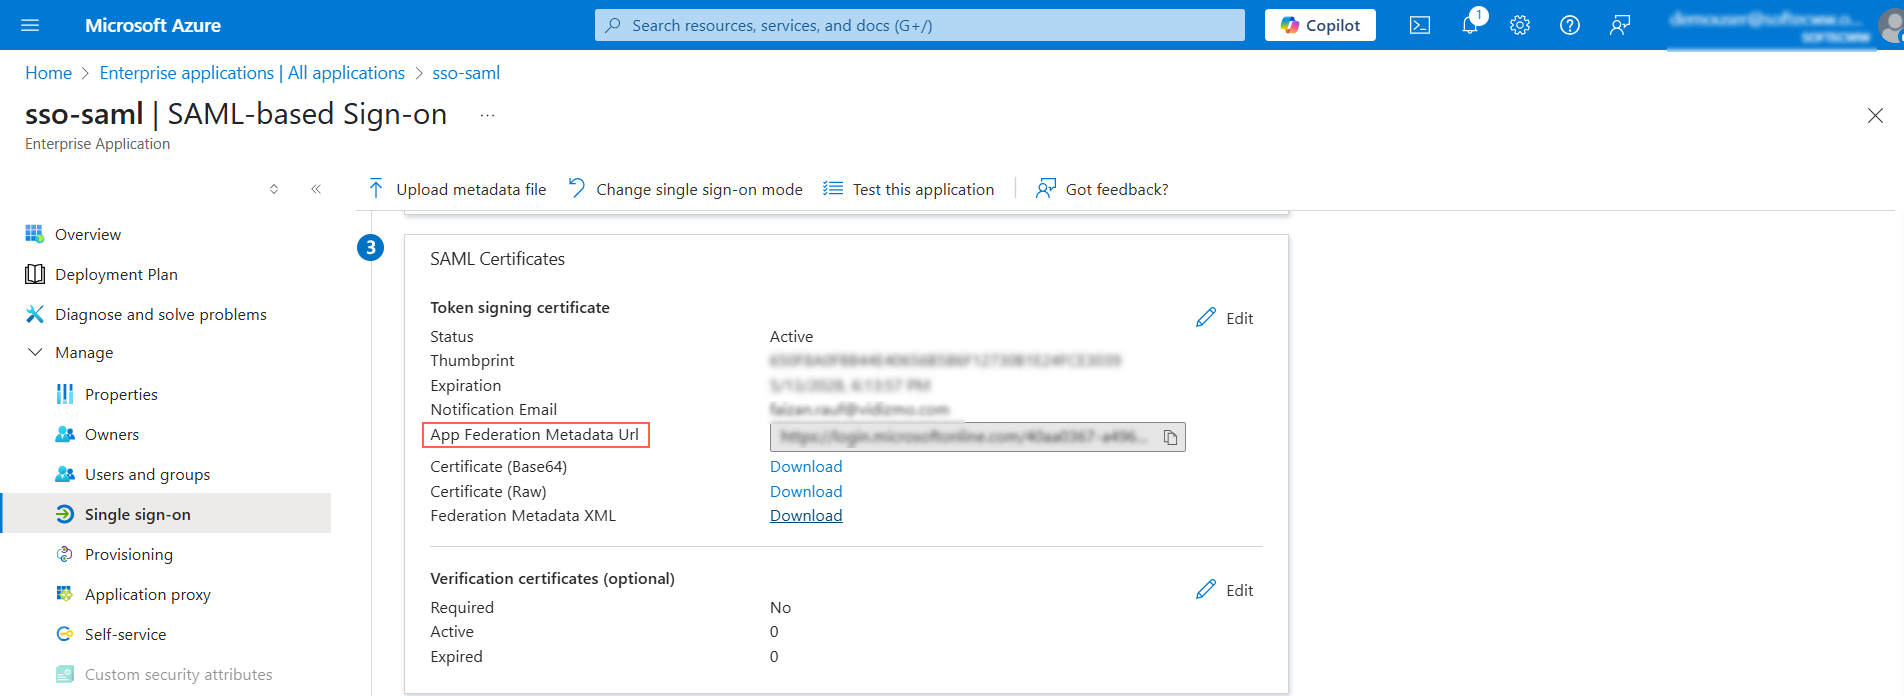Collapse the Manage section in sidebar
Viewport: 1904px width, 696px height.
click(35, 352)
